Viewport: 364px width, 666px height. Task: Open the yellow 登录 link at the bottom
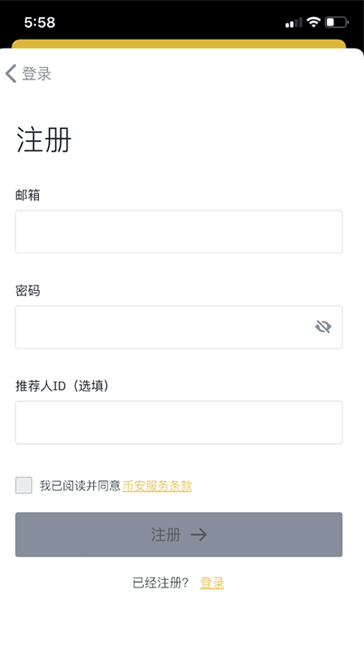click(x=212, y=583)
